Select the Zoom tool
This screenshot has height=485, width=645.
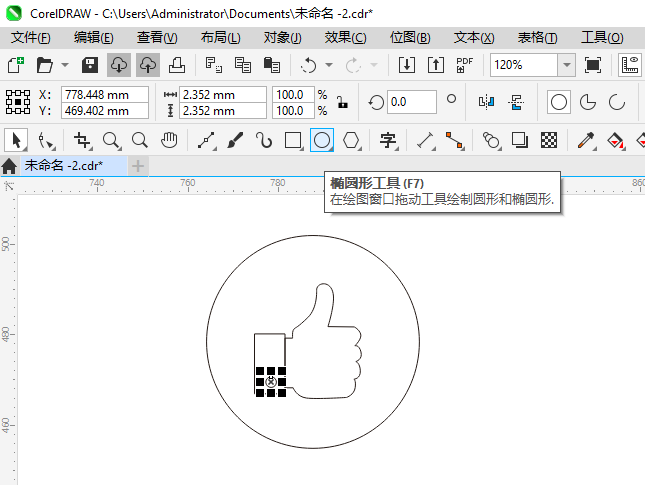[x=111, y=140]
